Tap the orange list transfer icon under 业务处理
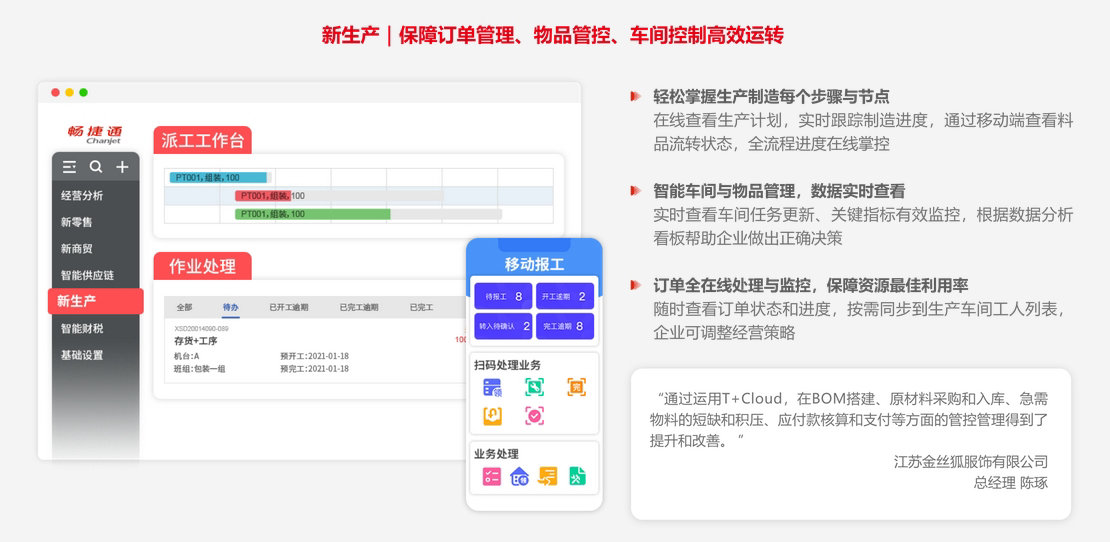The height and width of the screenshot is (542, 1110). (548, 477)
